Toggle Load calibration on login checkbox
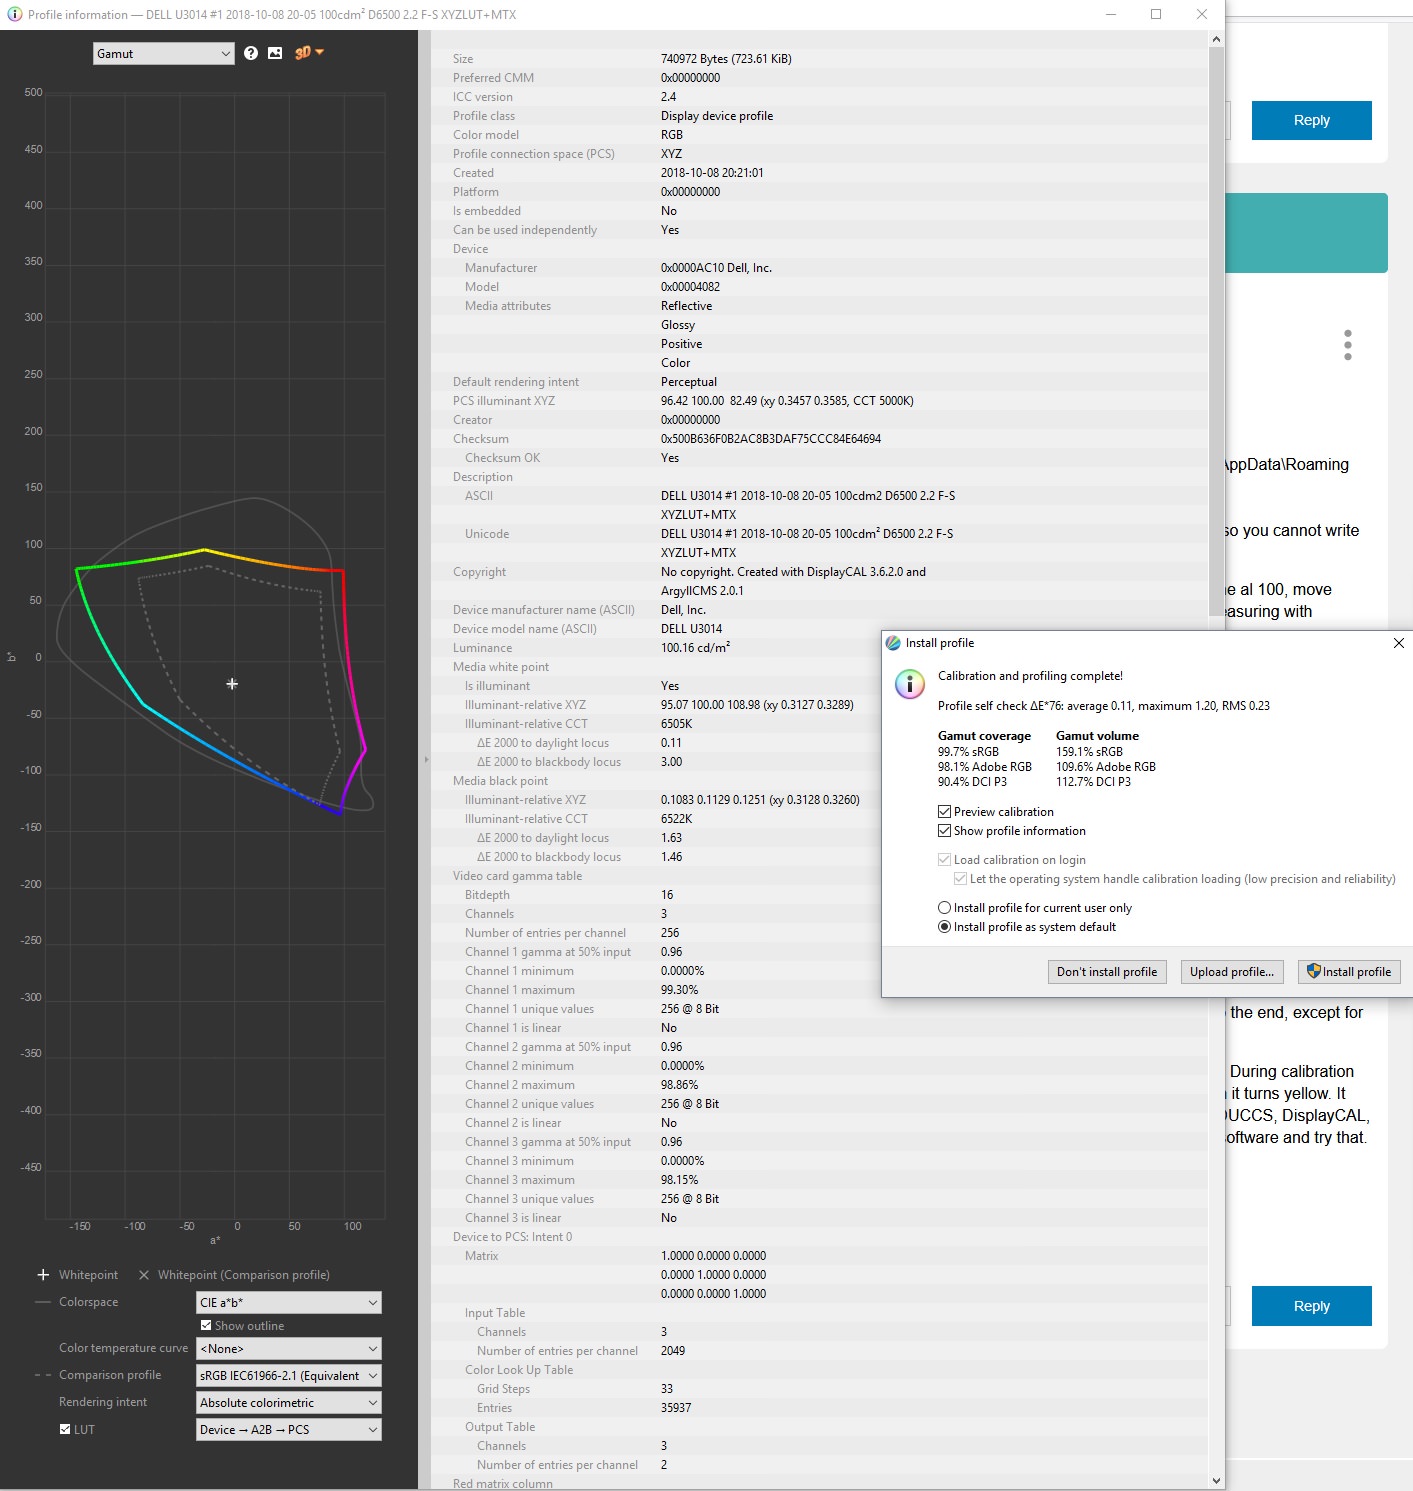The height and width of the screenshot is (1491, 1413). click(x=944, y=860)
